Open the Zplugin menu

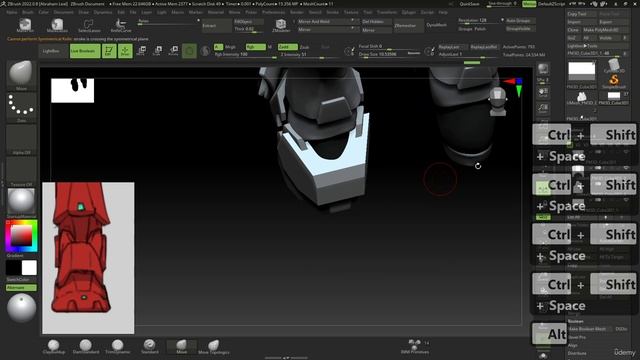[x=409, y=12]
